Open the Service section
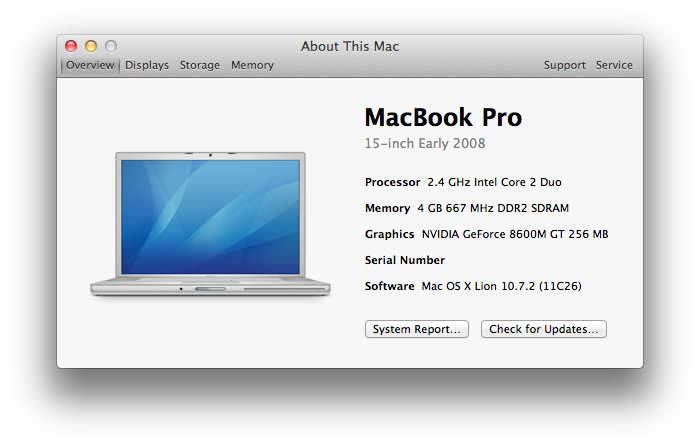The height and width of the screenshot is (447, 700). click(614, 65)
